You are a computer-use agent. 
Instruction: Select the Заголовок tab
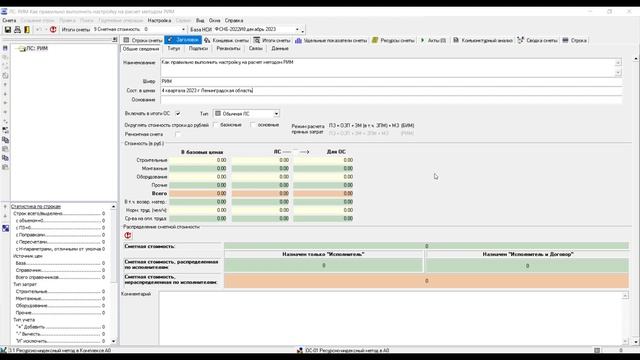click(x=183, y=40)
